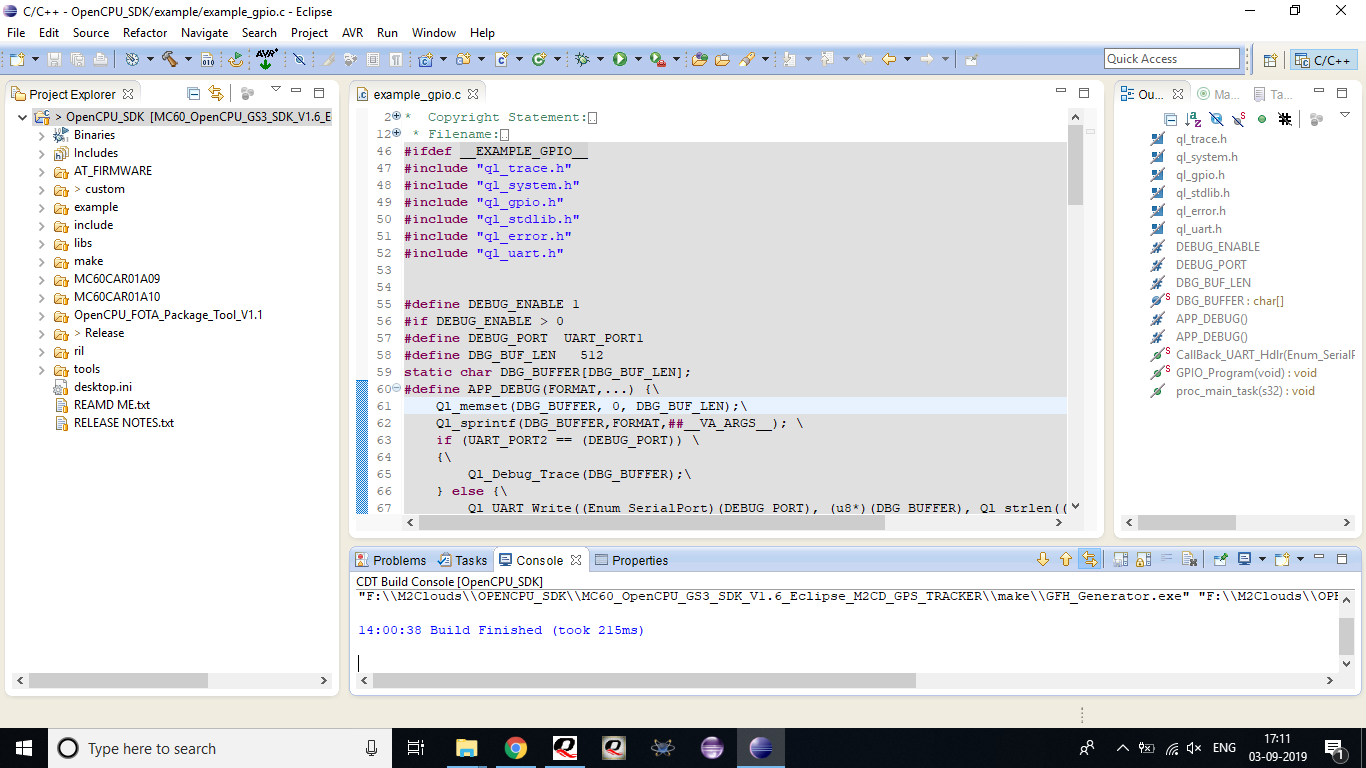Click the green Run button in toolbar
The width and height of the screenshot is (1366, 768).
coord(620,60)
